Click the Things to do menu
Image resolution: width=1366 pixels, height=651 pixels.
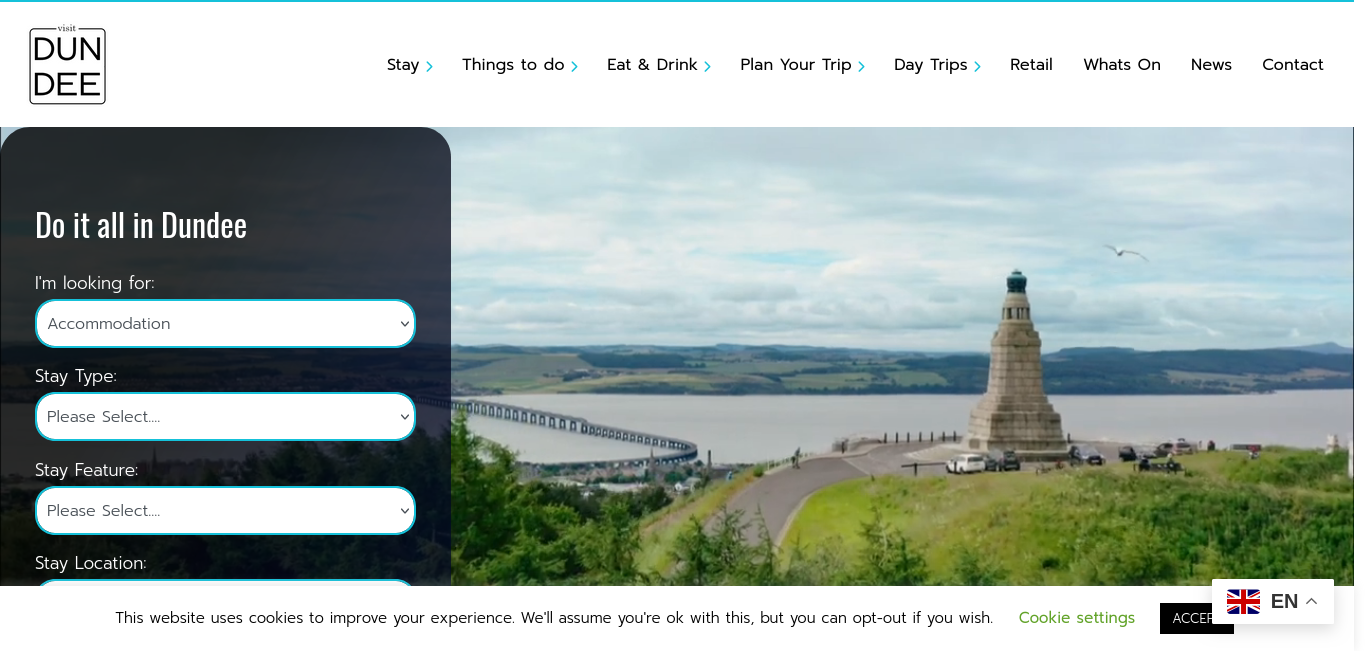pos(513,65)
